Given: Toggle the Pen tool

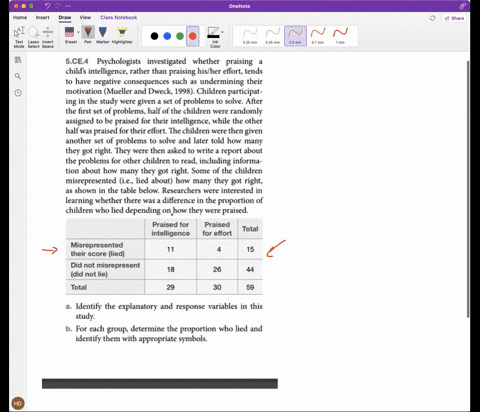Looking at the screenshot, I should [88, 35].
